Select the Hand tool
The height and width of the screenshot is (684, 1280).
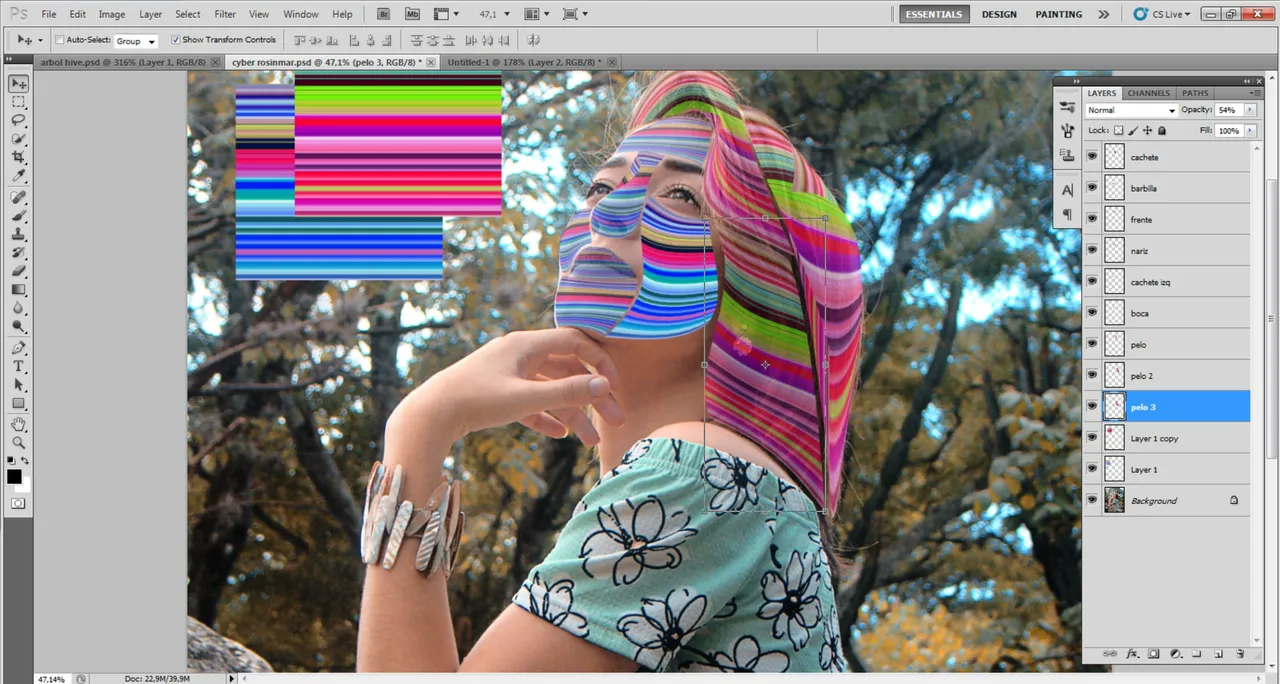coord(18,425)
